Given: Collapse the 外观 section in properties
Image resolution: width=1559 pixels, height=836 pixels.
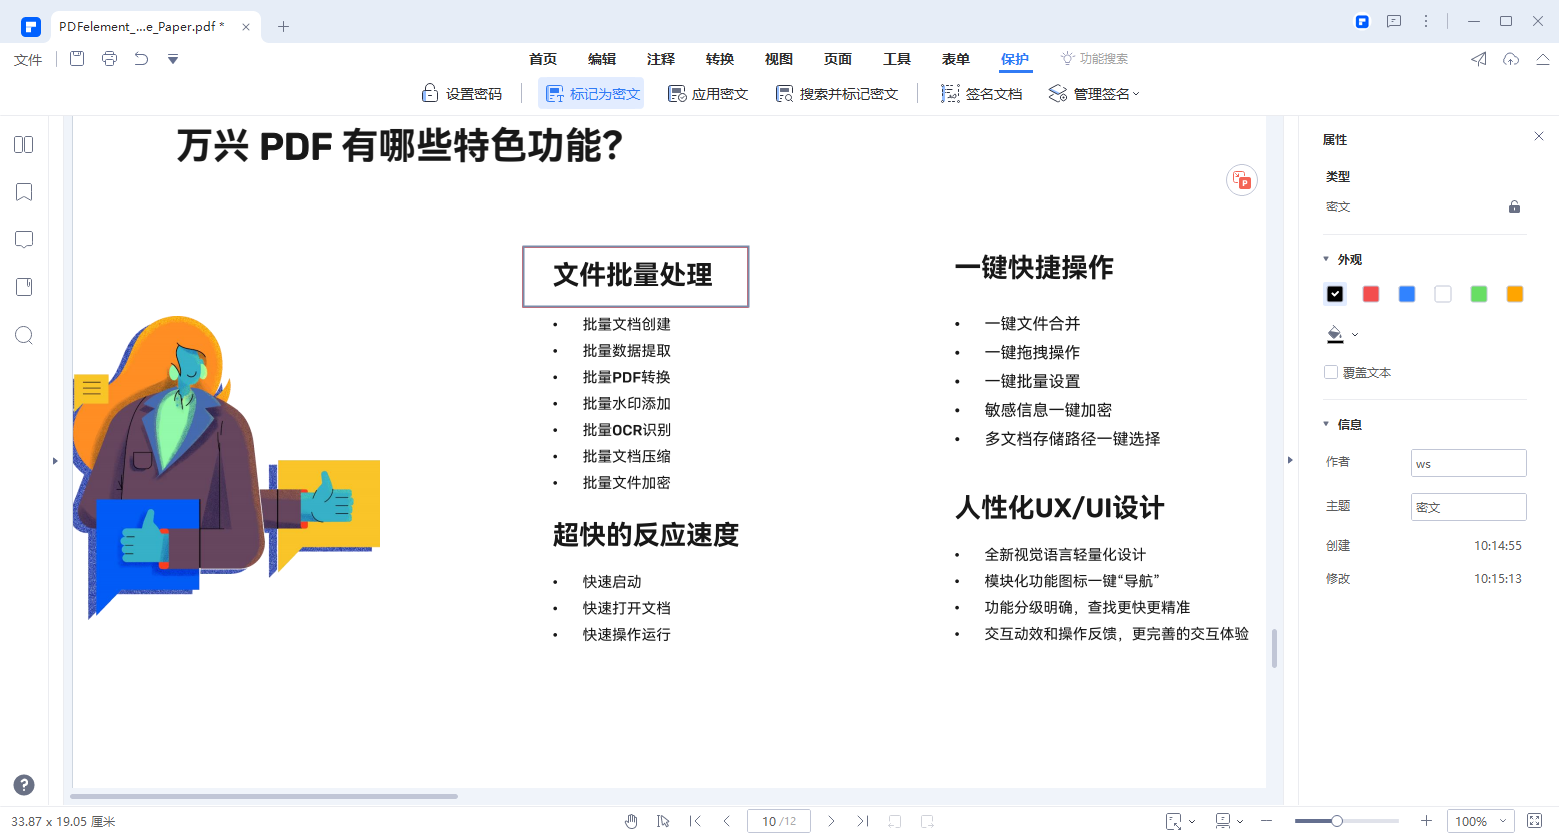Looking at the screenshot, I should [x=1328, y=258].
